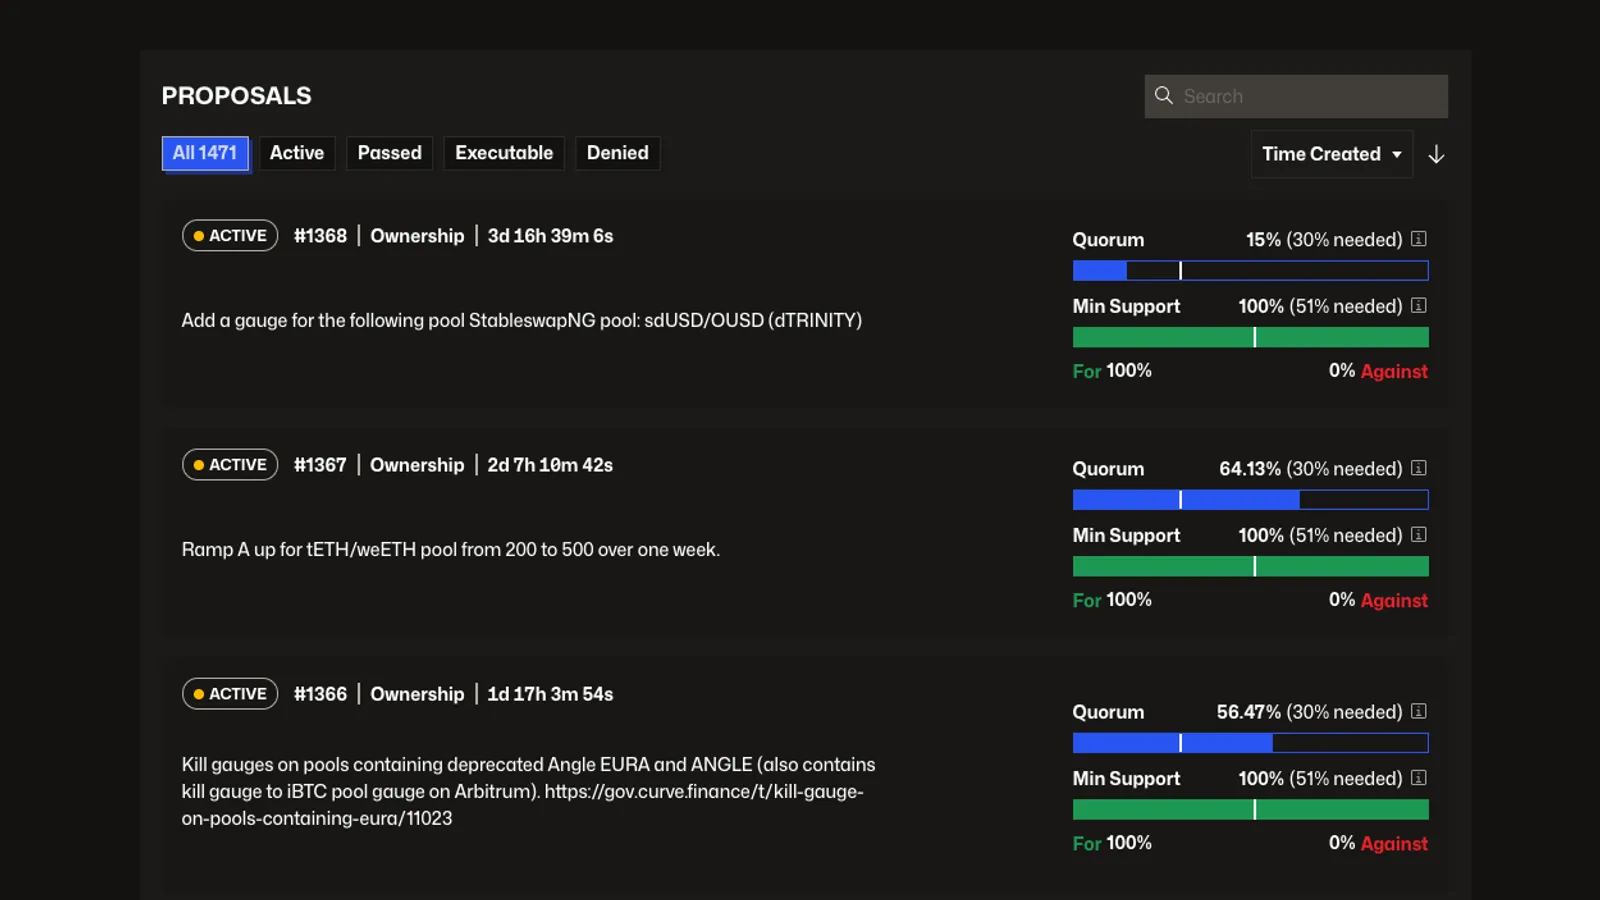Click remaining time 1d 17h 3m 54s

coord(550,694)
